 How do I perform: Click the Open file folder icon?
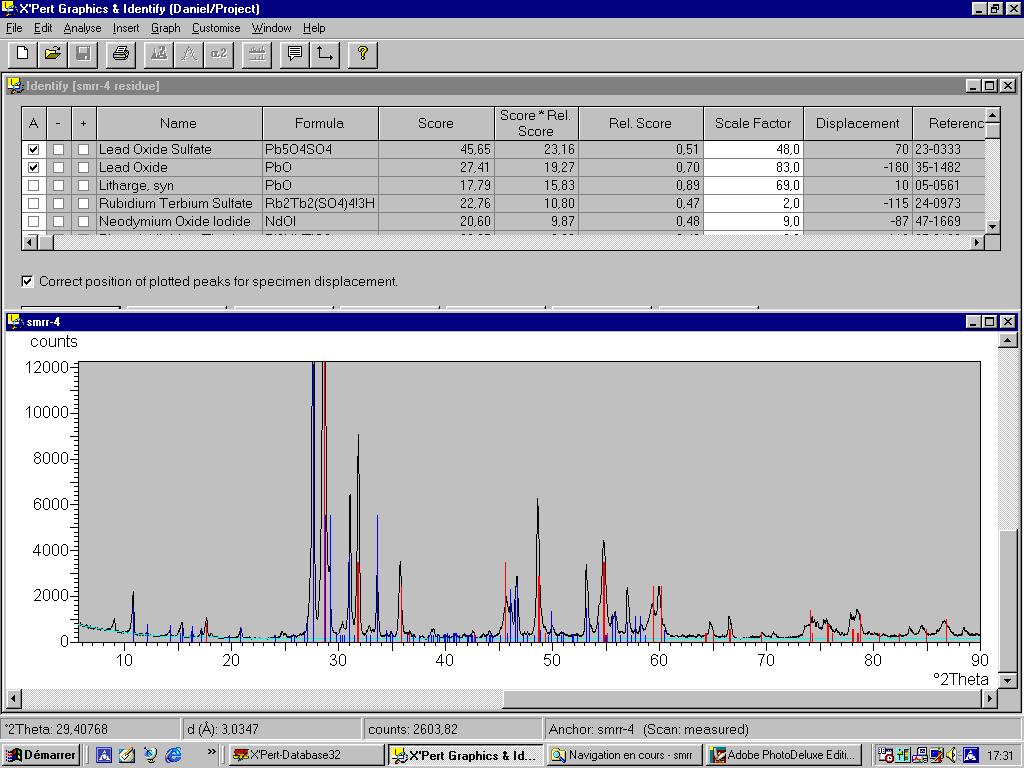pos(53,54)
